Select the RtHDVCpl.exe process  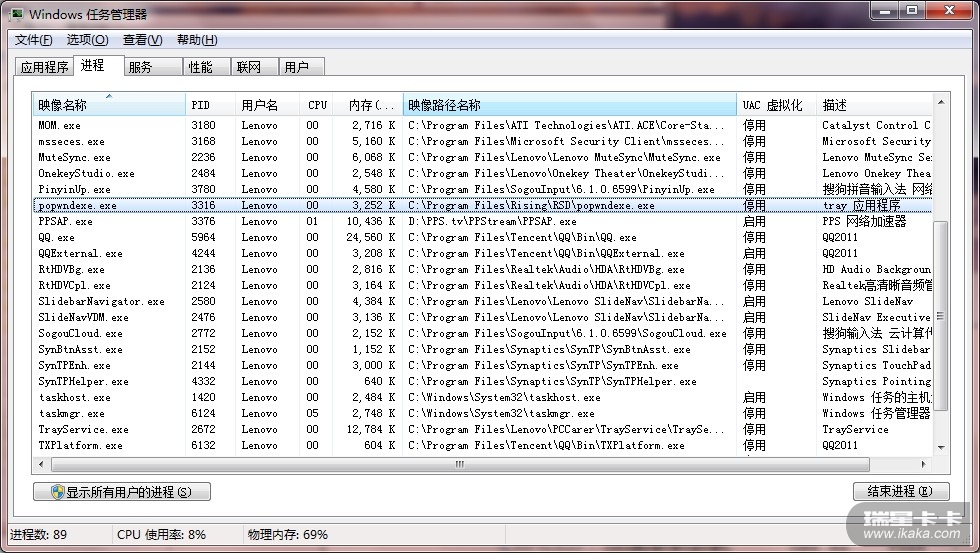tap(482, 286)
